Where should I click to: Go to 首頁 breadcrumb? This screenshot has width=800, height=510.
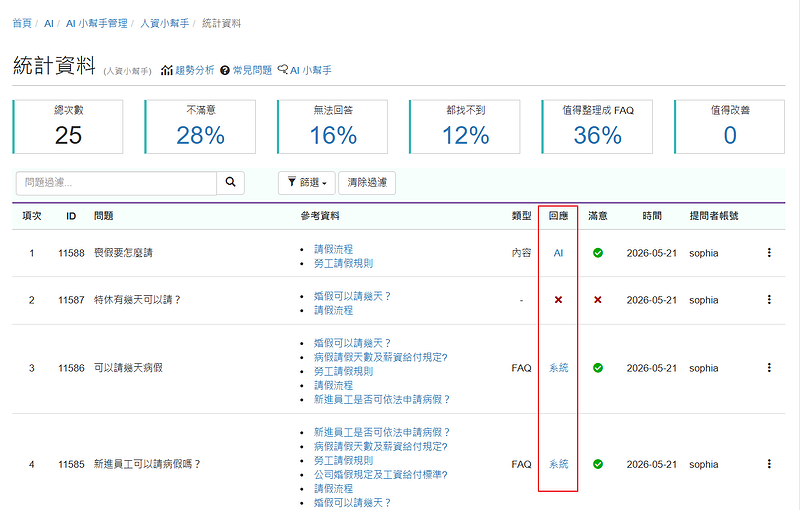coord(22,23)
